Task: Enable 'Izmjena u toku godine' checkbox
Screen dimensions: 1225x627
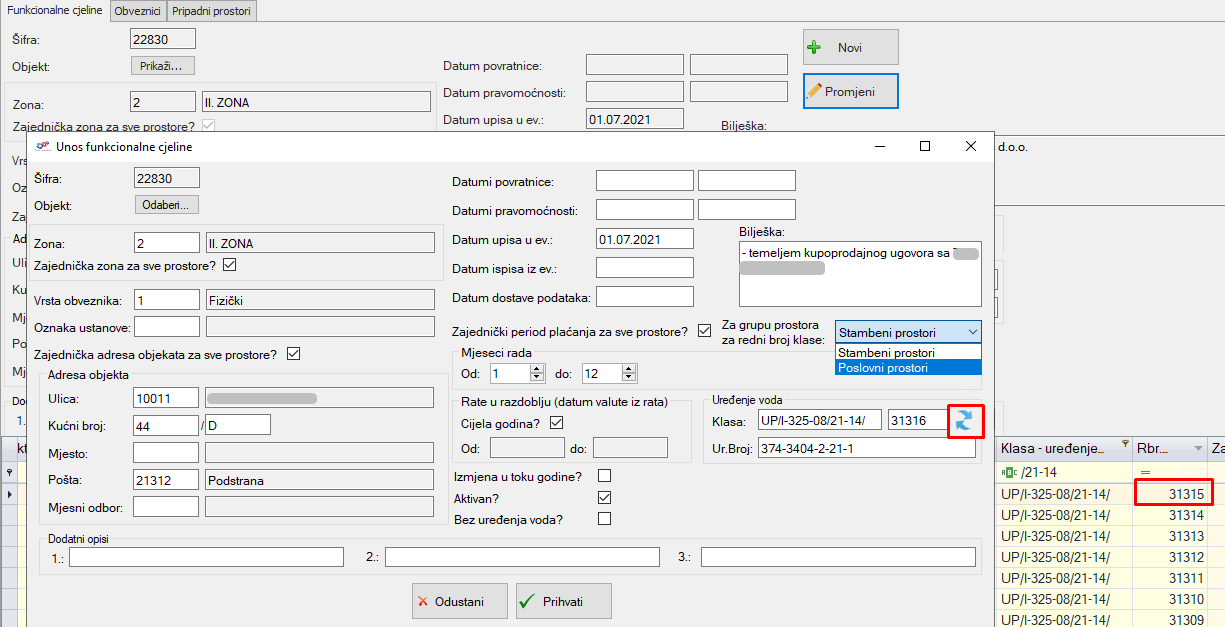Action: tap(604, 476)
